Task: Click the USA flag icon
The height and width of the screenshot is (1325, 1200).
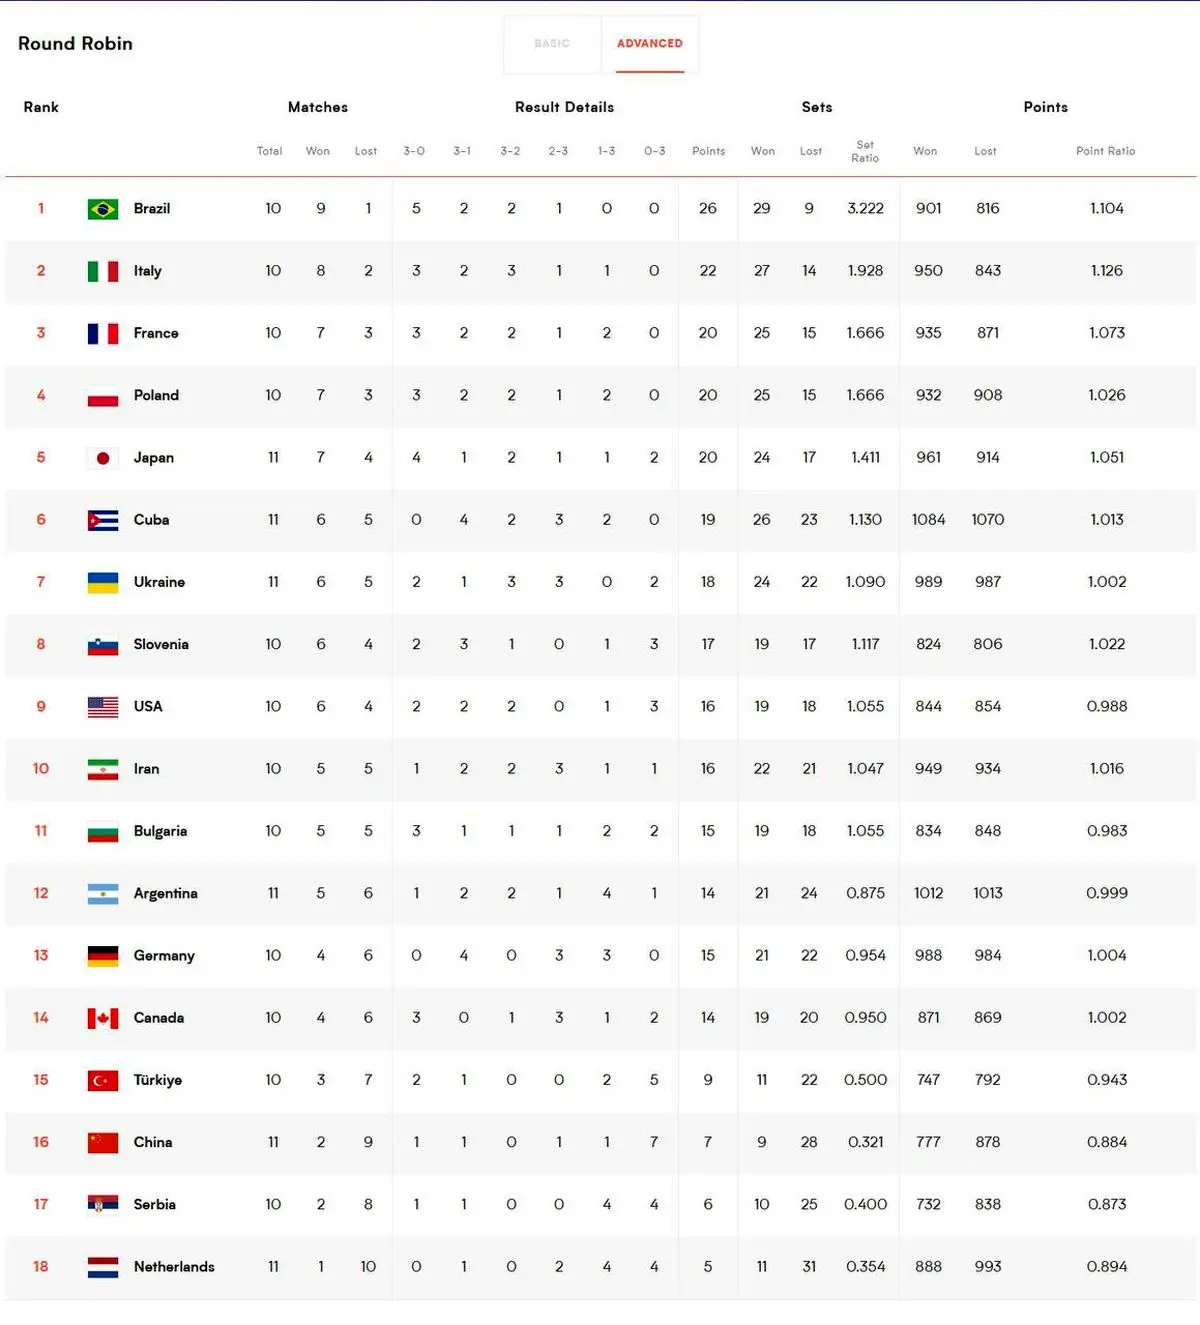Action: (103, 707)
